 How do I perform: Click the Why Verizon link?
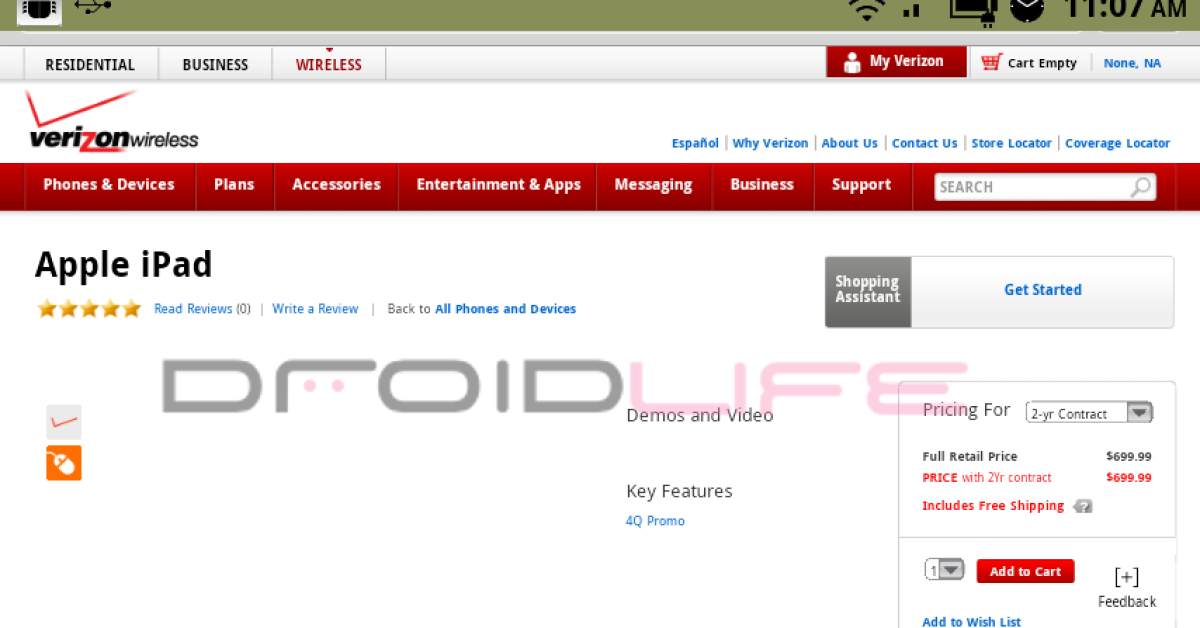pyautogui.click(x=770, y=143)
